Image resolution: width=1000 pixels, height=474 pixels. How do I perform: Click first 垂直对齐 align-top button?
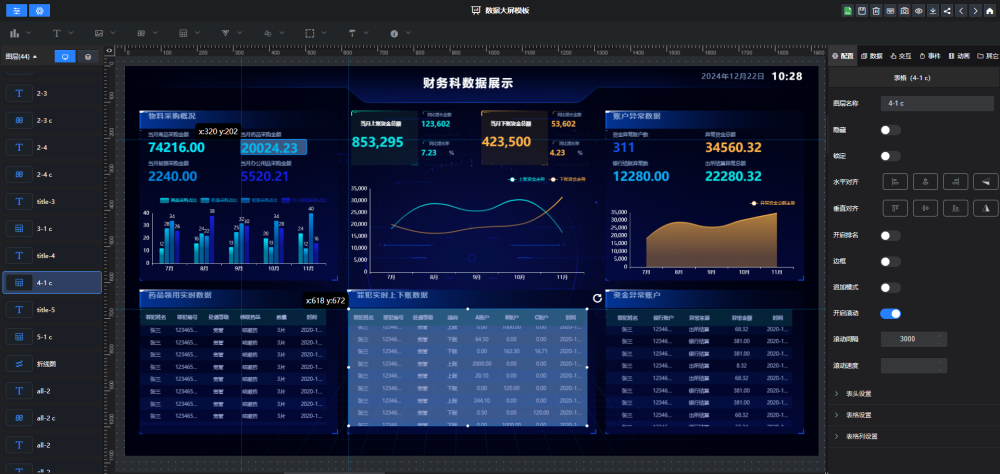[x=895, y=208]
